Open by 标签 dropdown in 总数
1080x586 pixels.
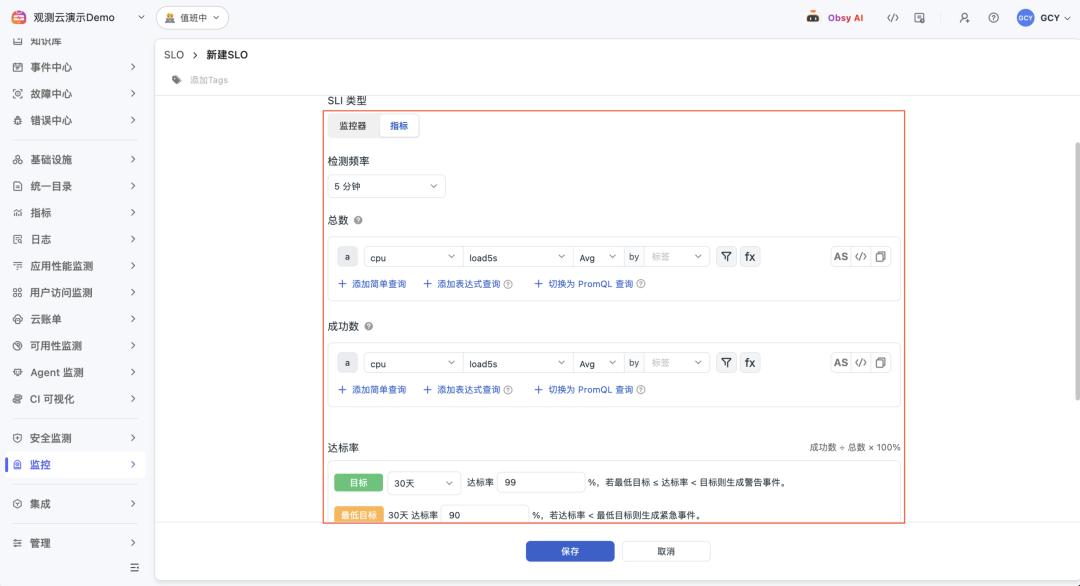676,257
